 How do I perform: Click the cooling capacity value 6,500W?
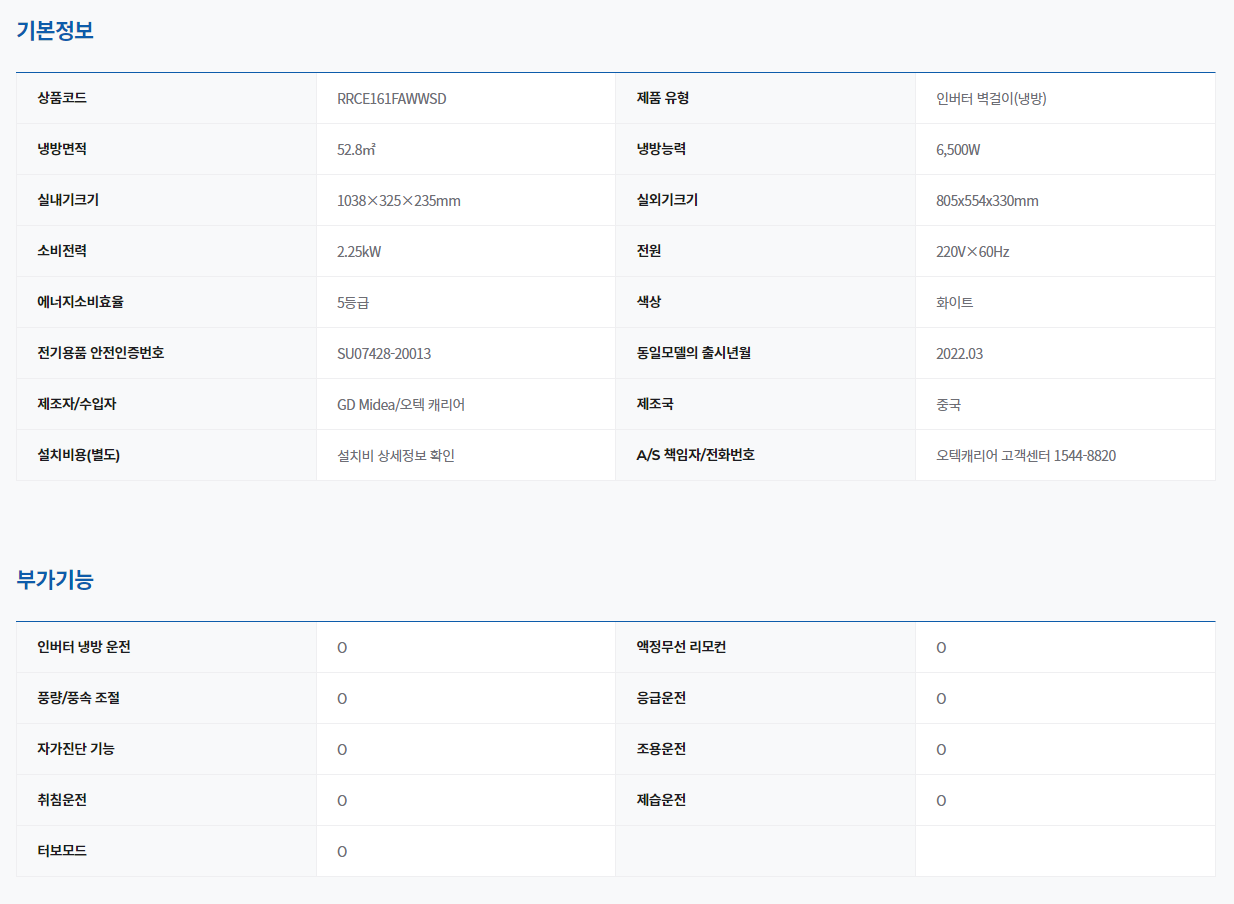pyautogui.click(x=958, y=150)
